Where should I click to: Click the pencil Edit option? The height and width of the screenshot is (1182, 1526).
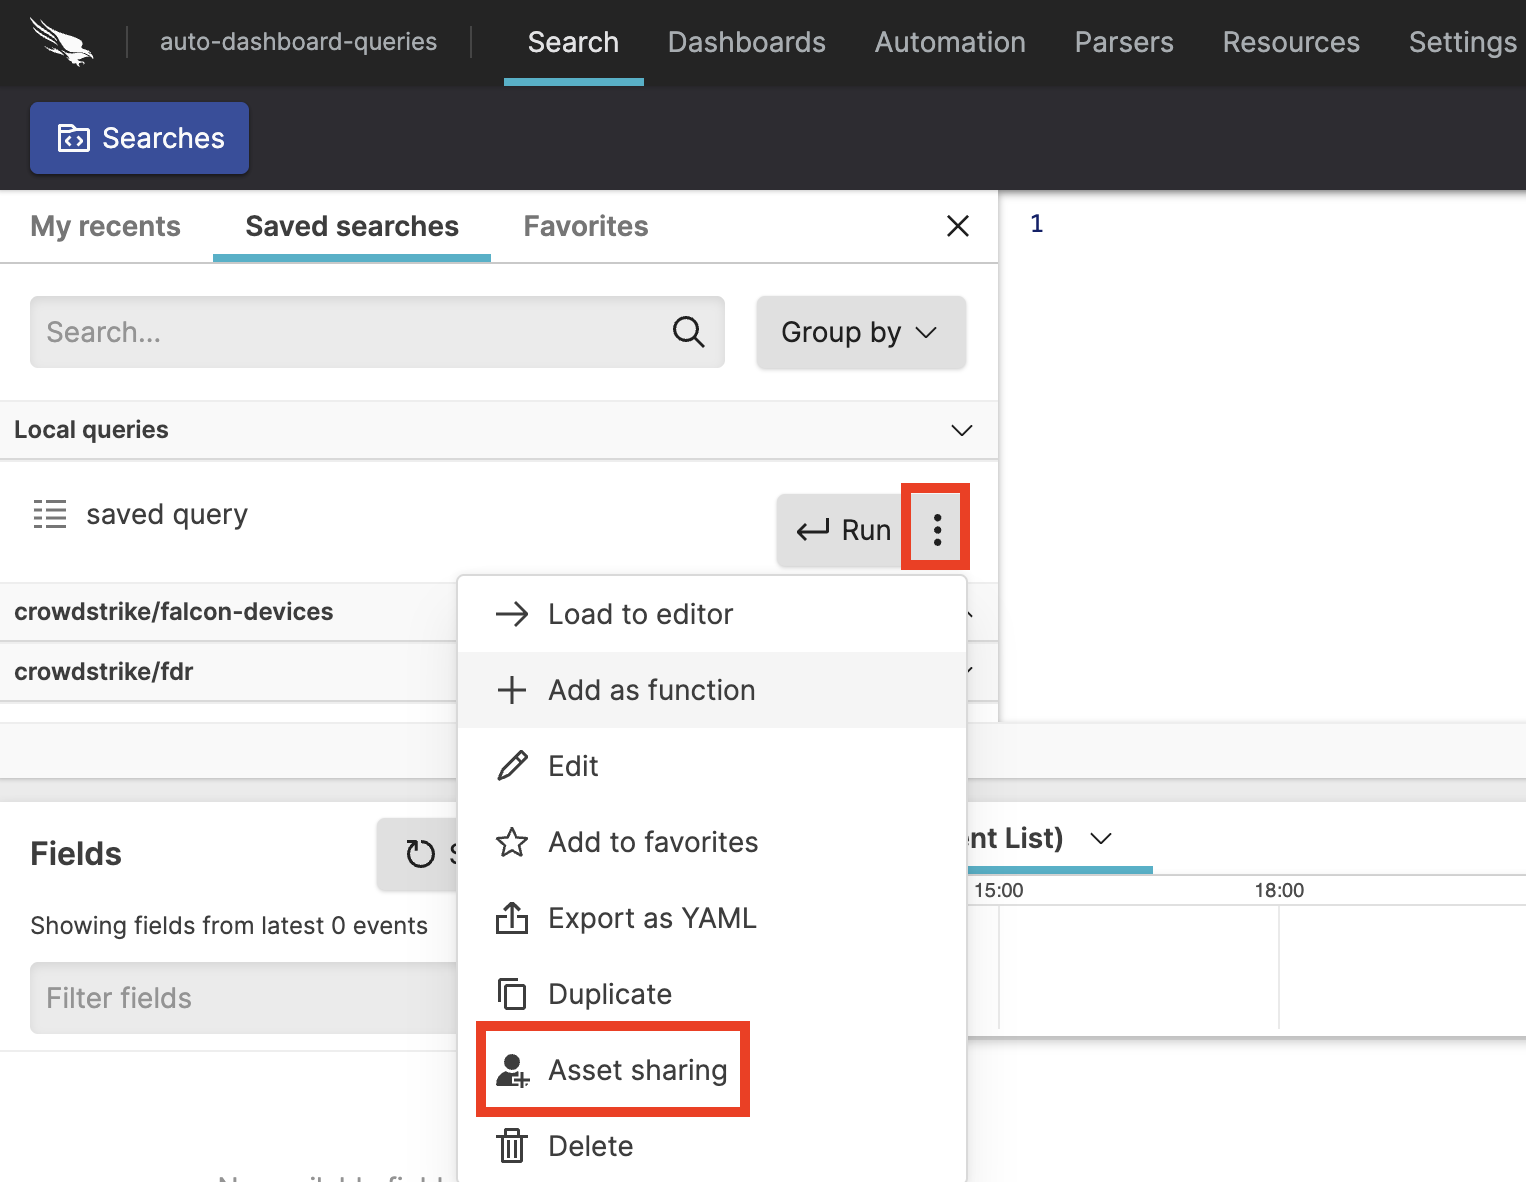(x=573, y=766)
